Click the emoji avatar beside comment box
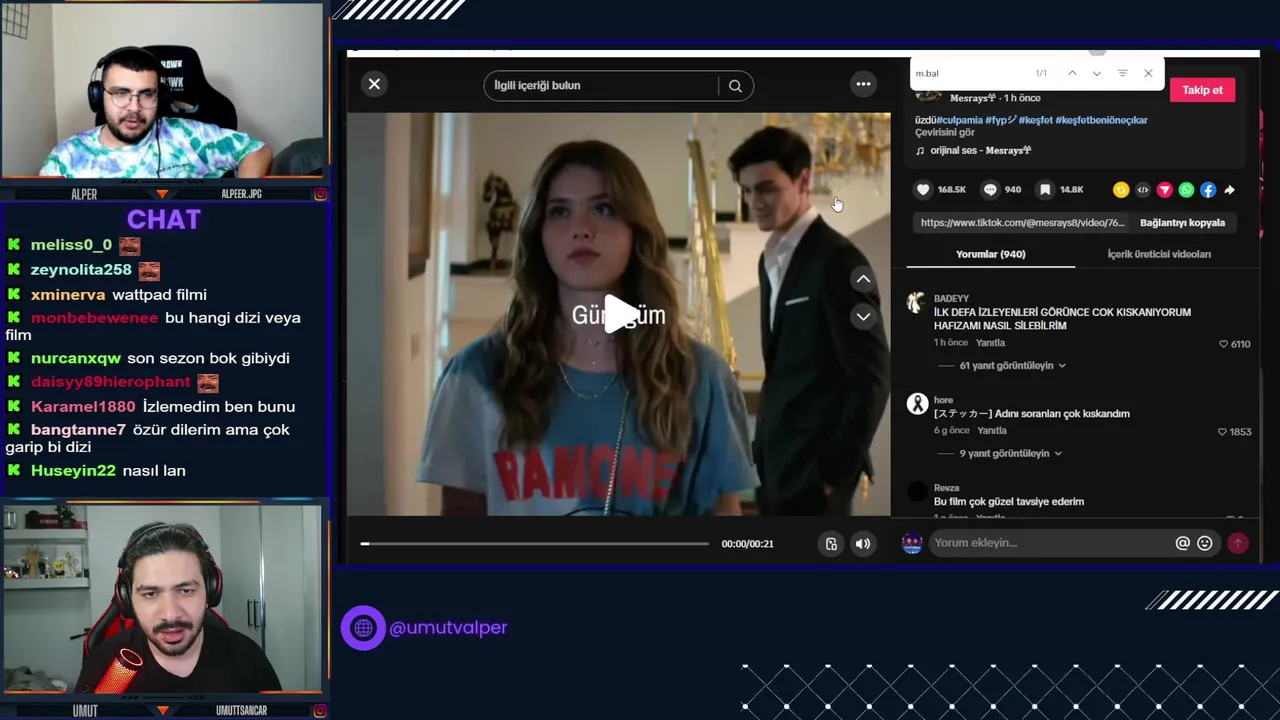 [x=912, y=543]
